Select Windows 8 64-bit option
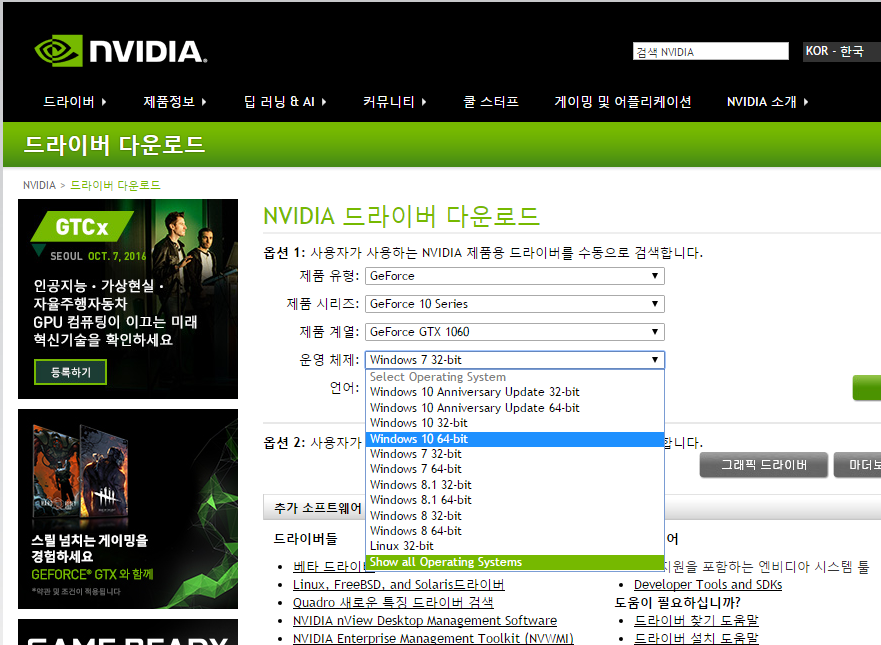This screenshot has height=645, width=881. coord(515,531)
